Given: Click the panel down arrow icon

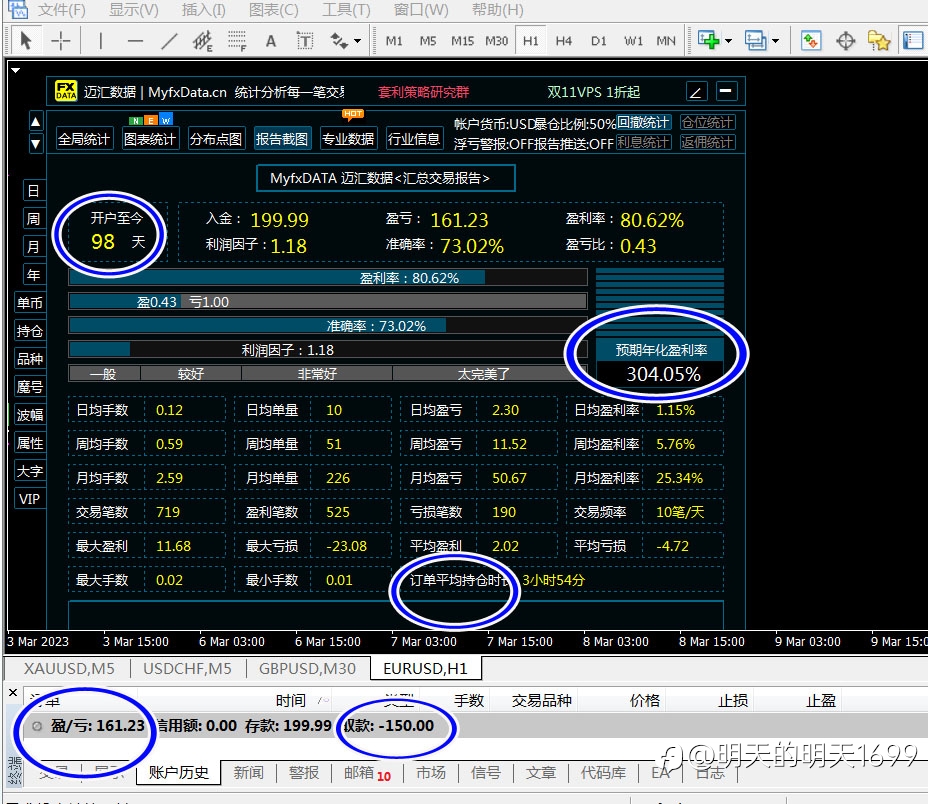Looking at the screenshot, I should [36, 144].
